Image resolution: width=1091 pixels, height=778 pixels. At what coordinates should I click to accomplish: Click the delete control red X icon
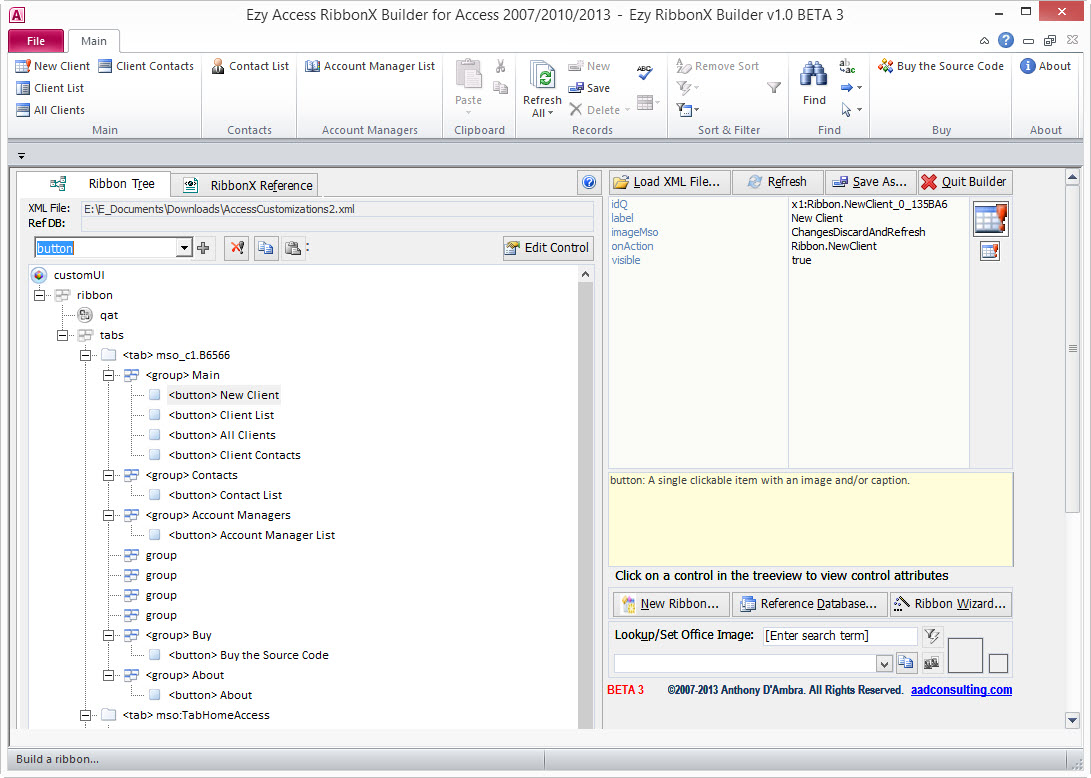click(237, 248)
